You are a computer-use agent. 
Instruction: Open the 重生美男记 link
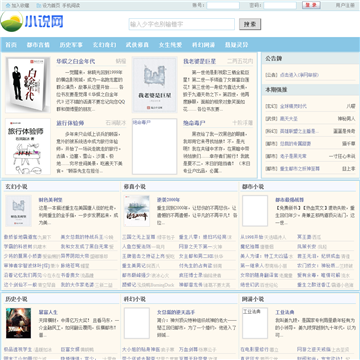134,266
